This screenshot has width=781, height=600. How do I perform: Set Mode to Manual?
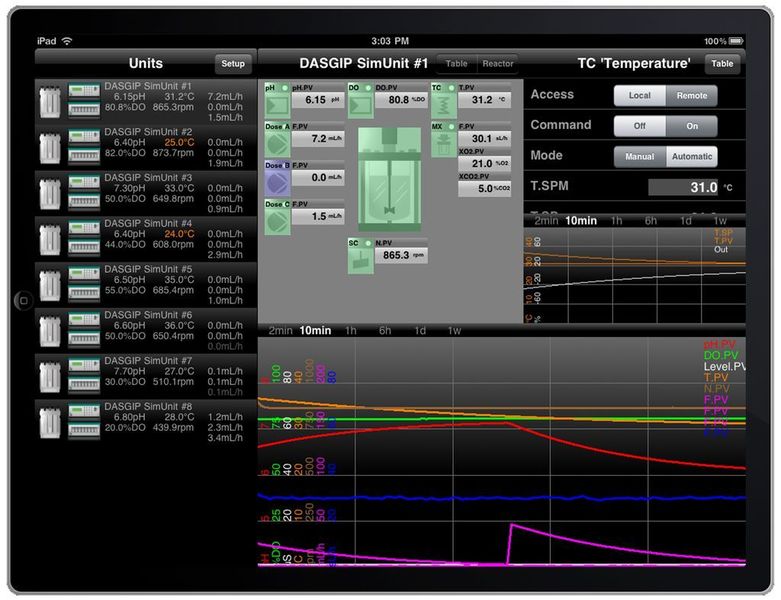640,156
